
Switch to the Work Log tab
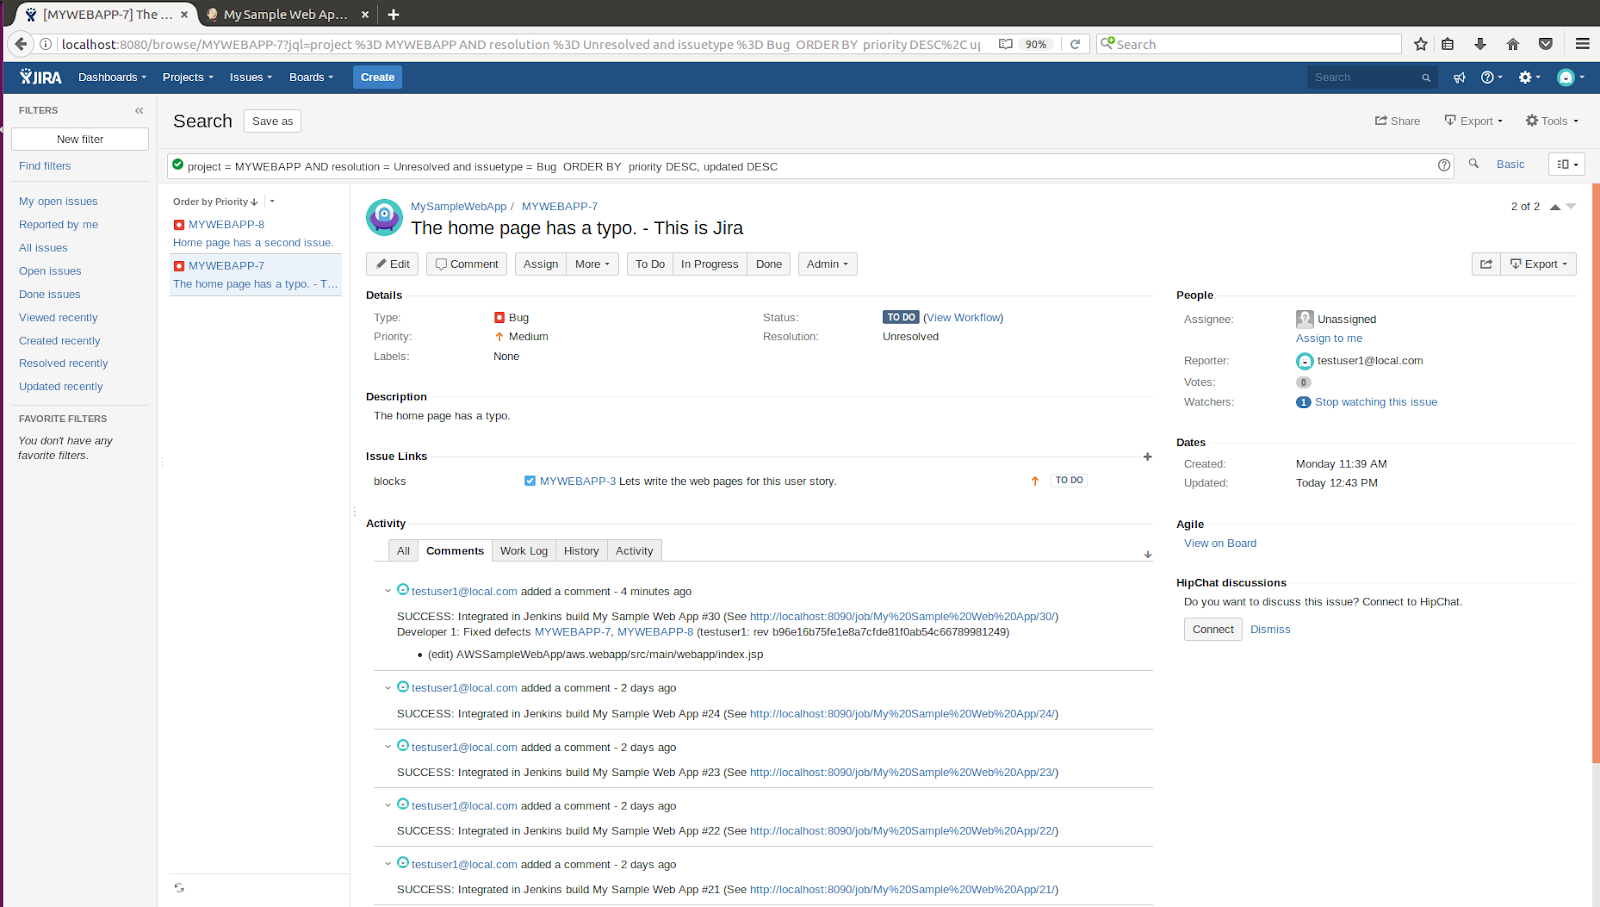pos(524,551)
